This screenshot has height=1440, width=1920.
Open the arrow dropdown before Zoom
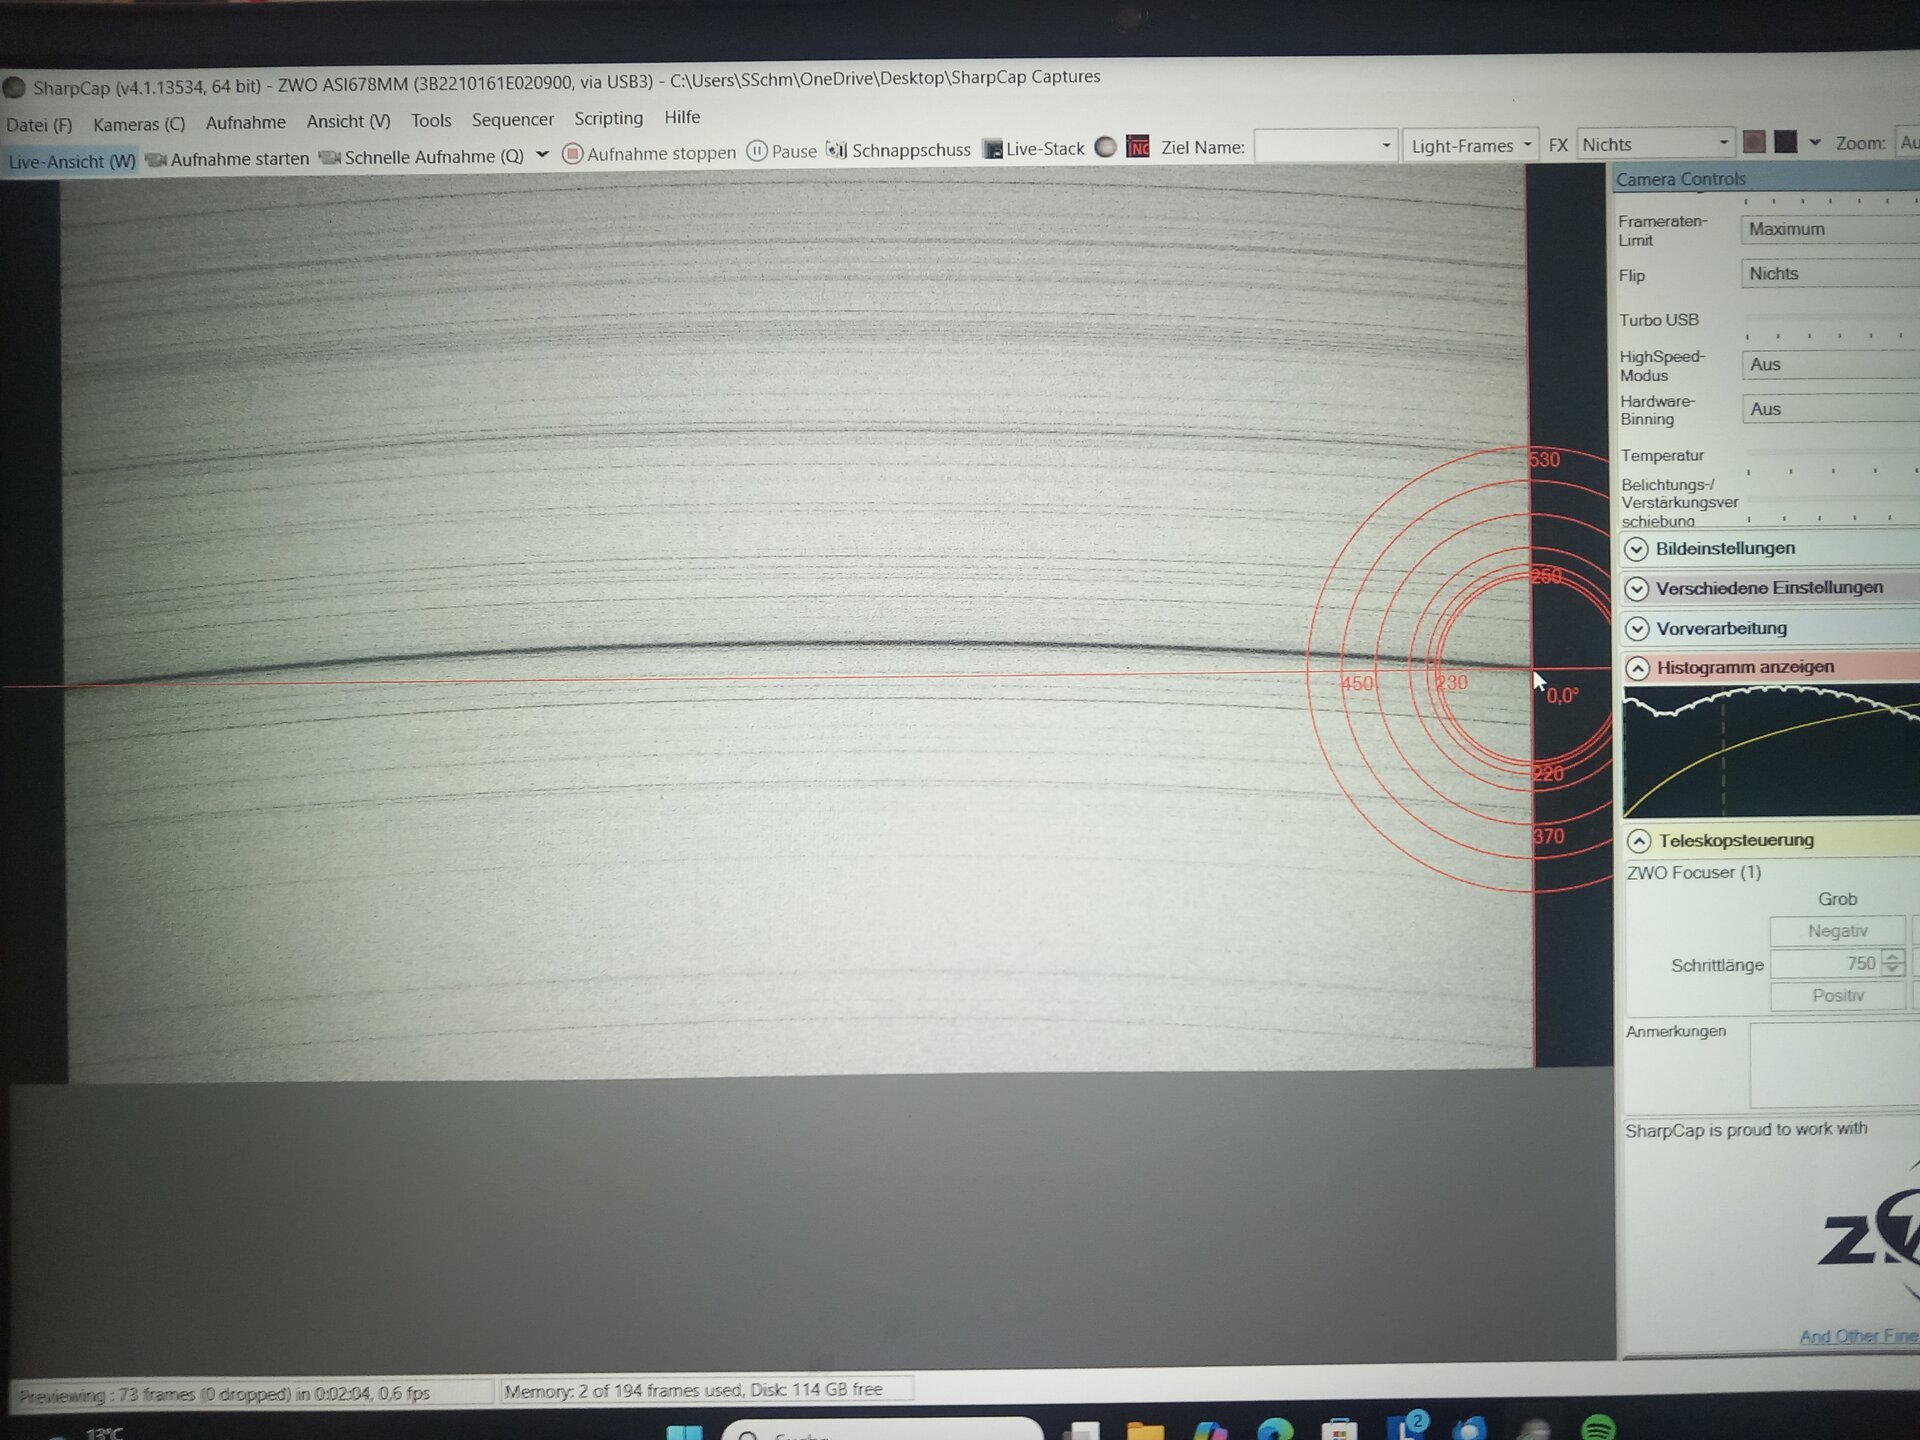point(1814,142)
